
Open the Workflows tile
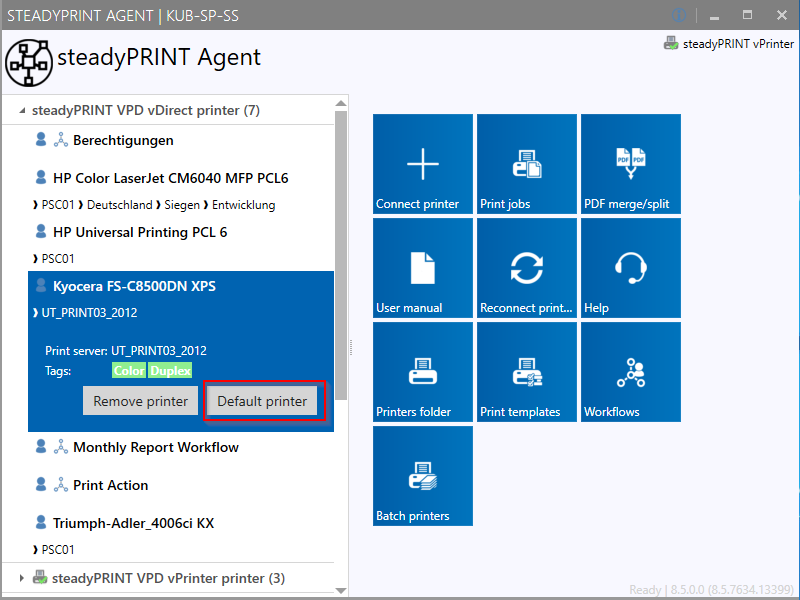pyautogui.click(x=631, y=372)
